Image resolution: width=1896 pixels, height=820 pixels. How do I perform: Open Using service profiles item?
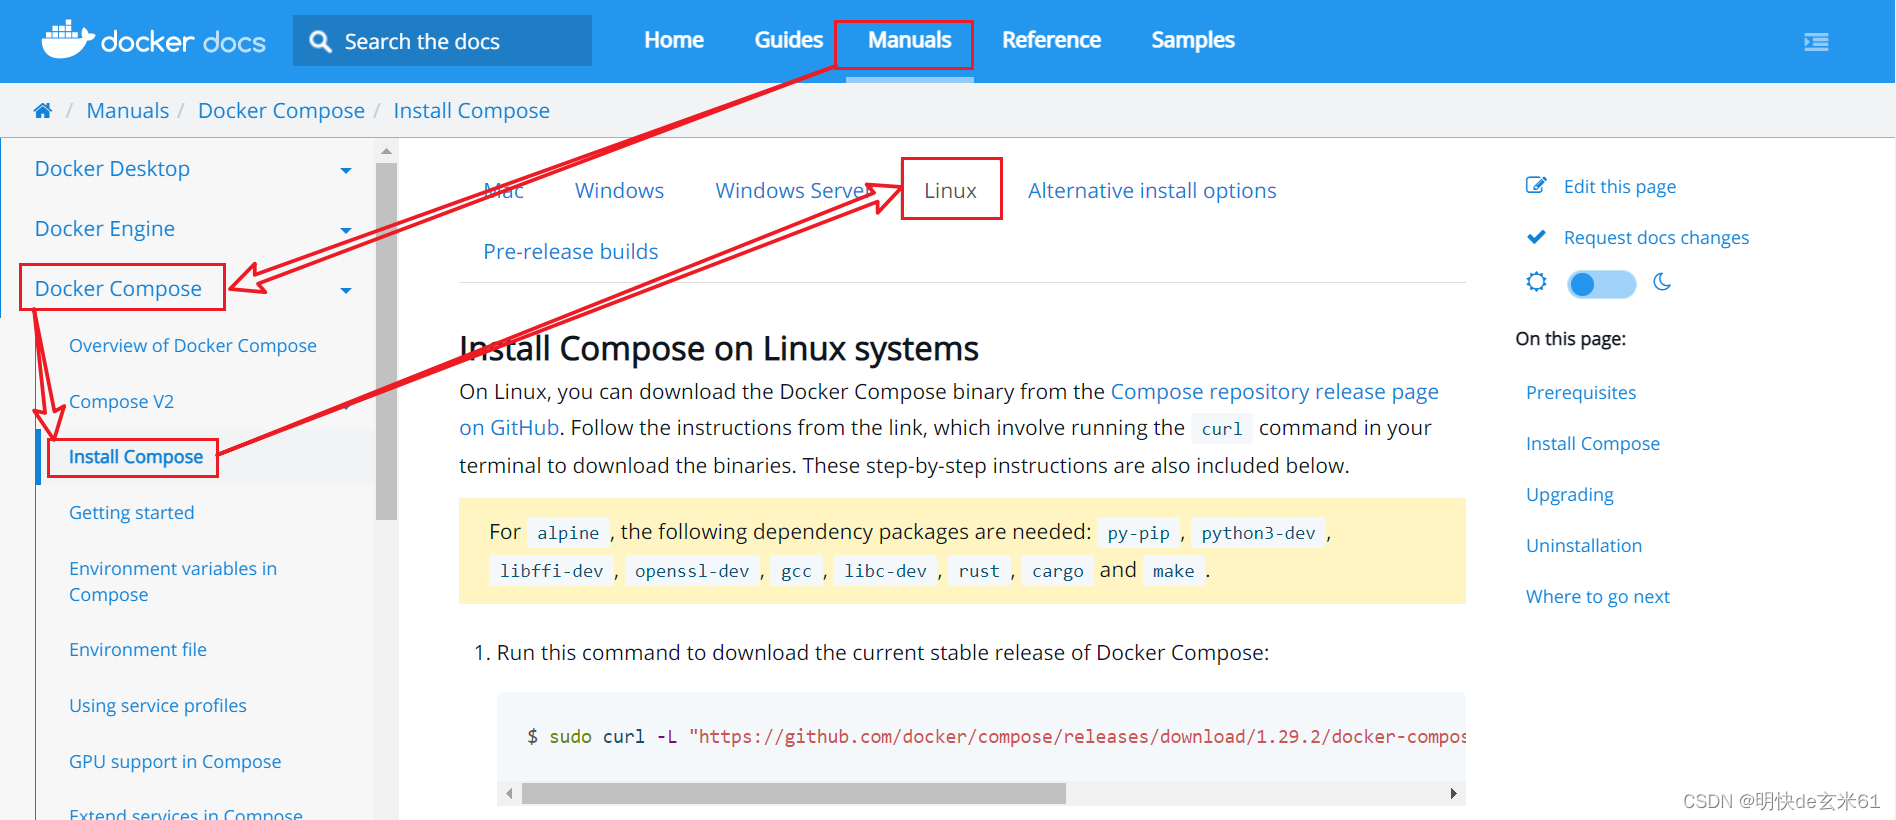pos(158,706)
